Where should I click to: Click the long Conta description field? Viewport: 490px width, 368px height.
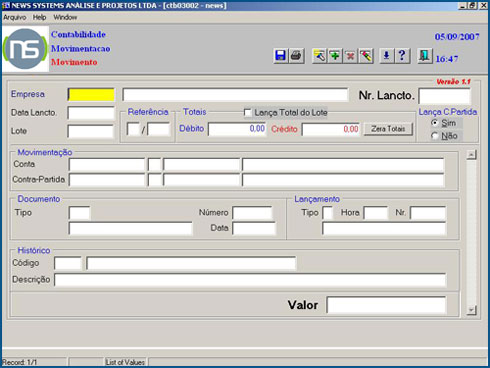343,165
